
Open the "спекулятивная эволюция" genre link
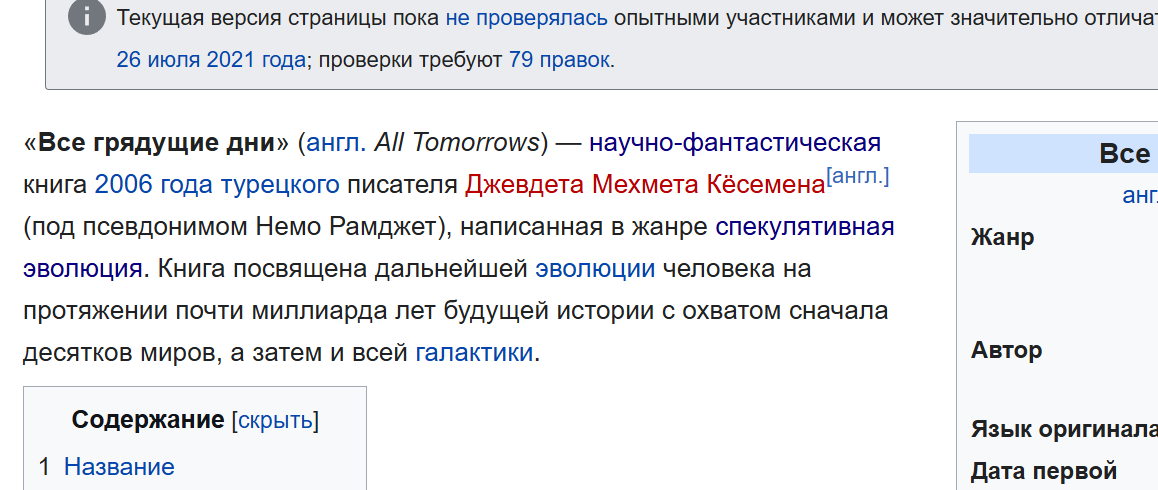(804, 227)
